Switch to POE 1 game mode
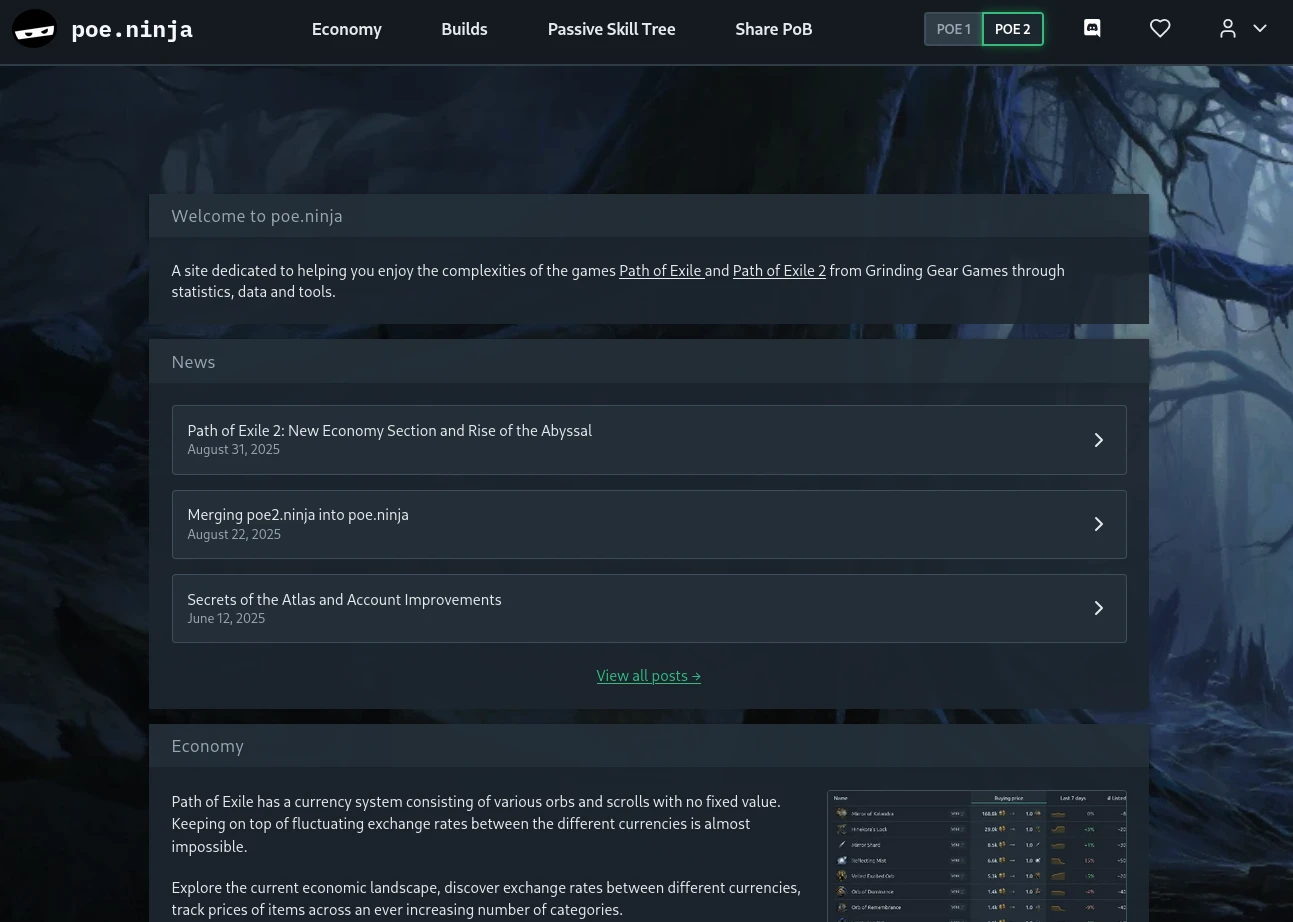 tap(953, 29)
